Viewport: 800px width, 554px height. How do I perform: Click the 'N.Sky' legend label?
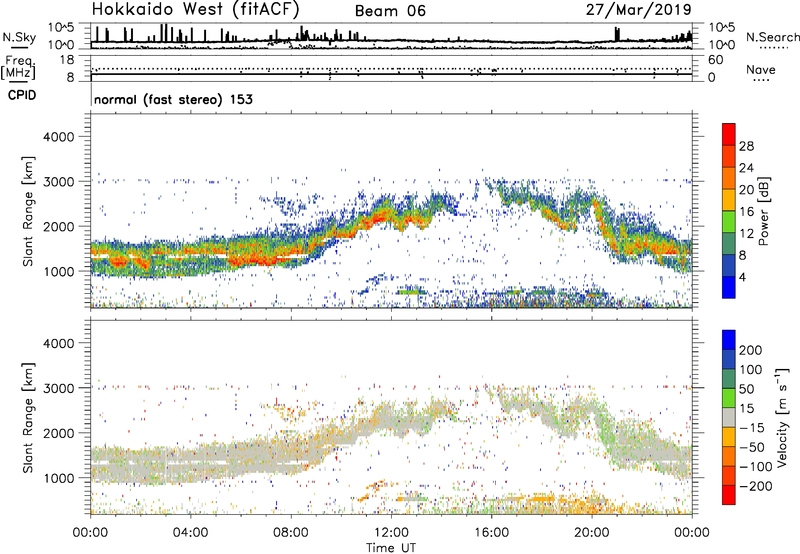[19, 37]
